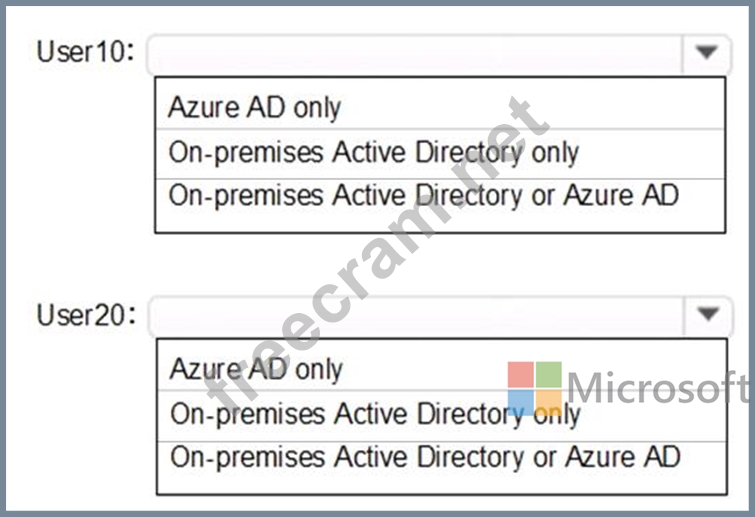The height and width of the screenshot is (517, 755).
Task: Click inside the User10 combo box field
Action: pyautogui.click(x=415, y=54)
